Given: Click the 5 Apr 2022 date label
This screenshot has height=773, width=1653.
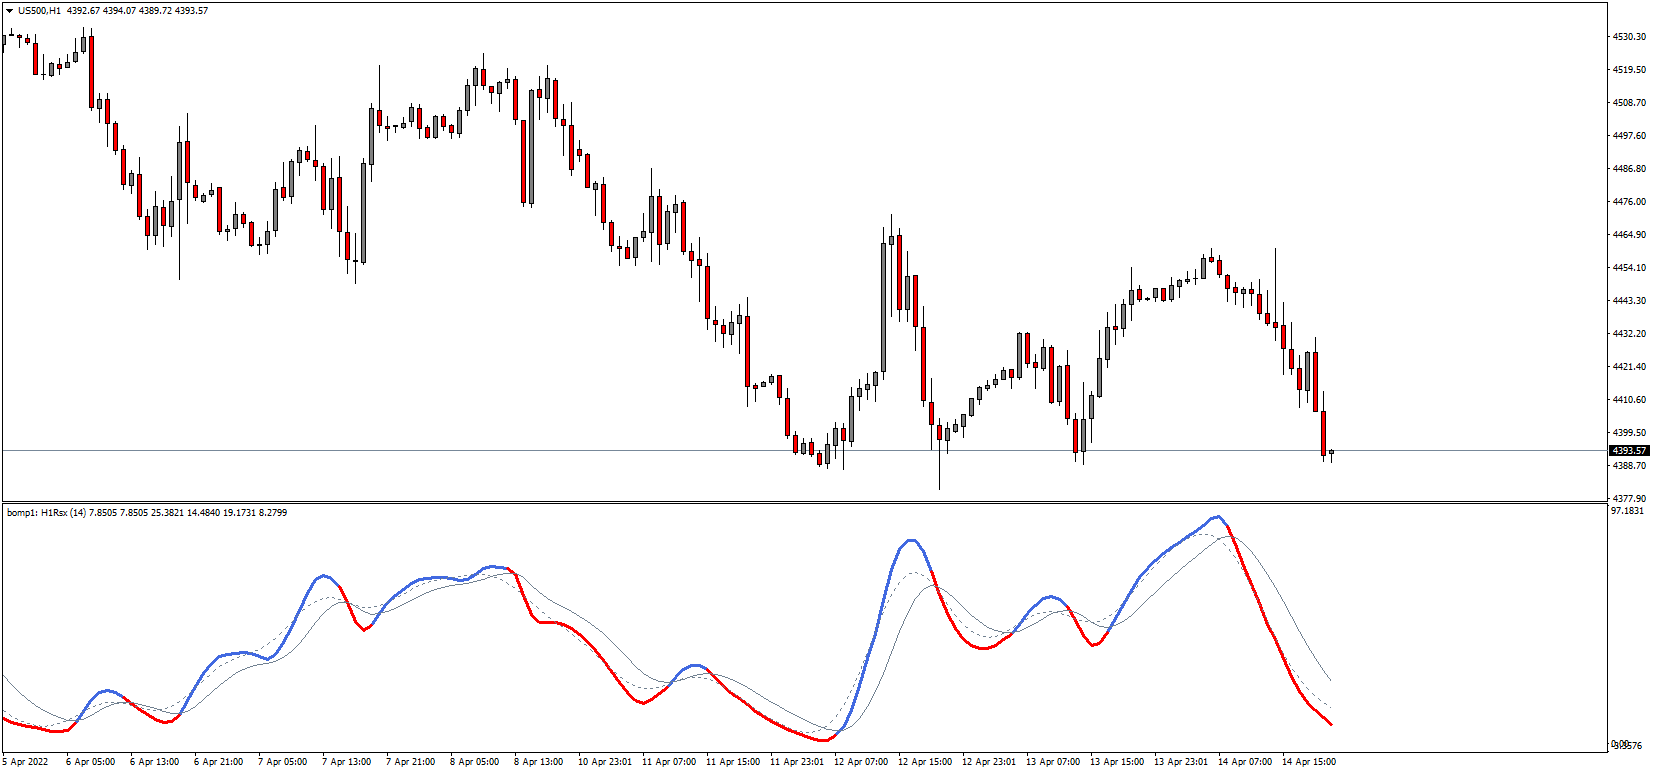Looking at the screenshot, I should pyautogui.click(x=25, y=762).
